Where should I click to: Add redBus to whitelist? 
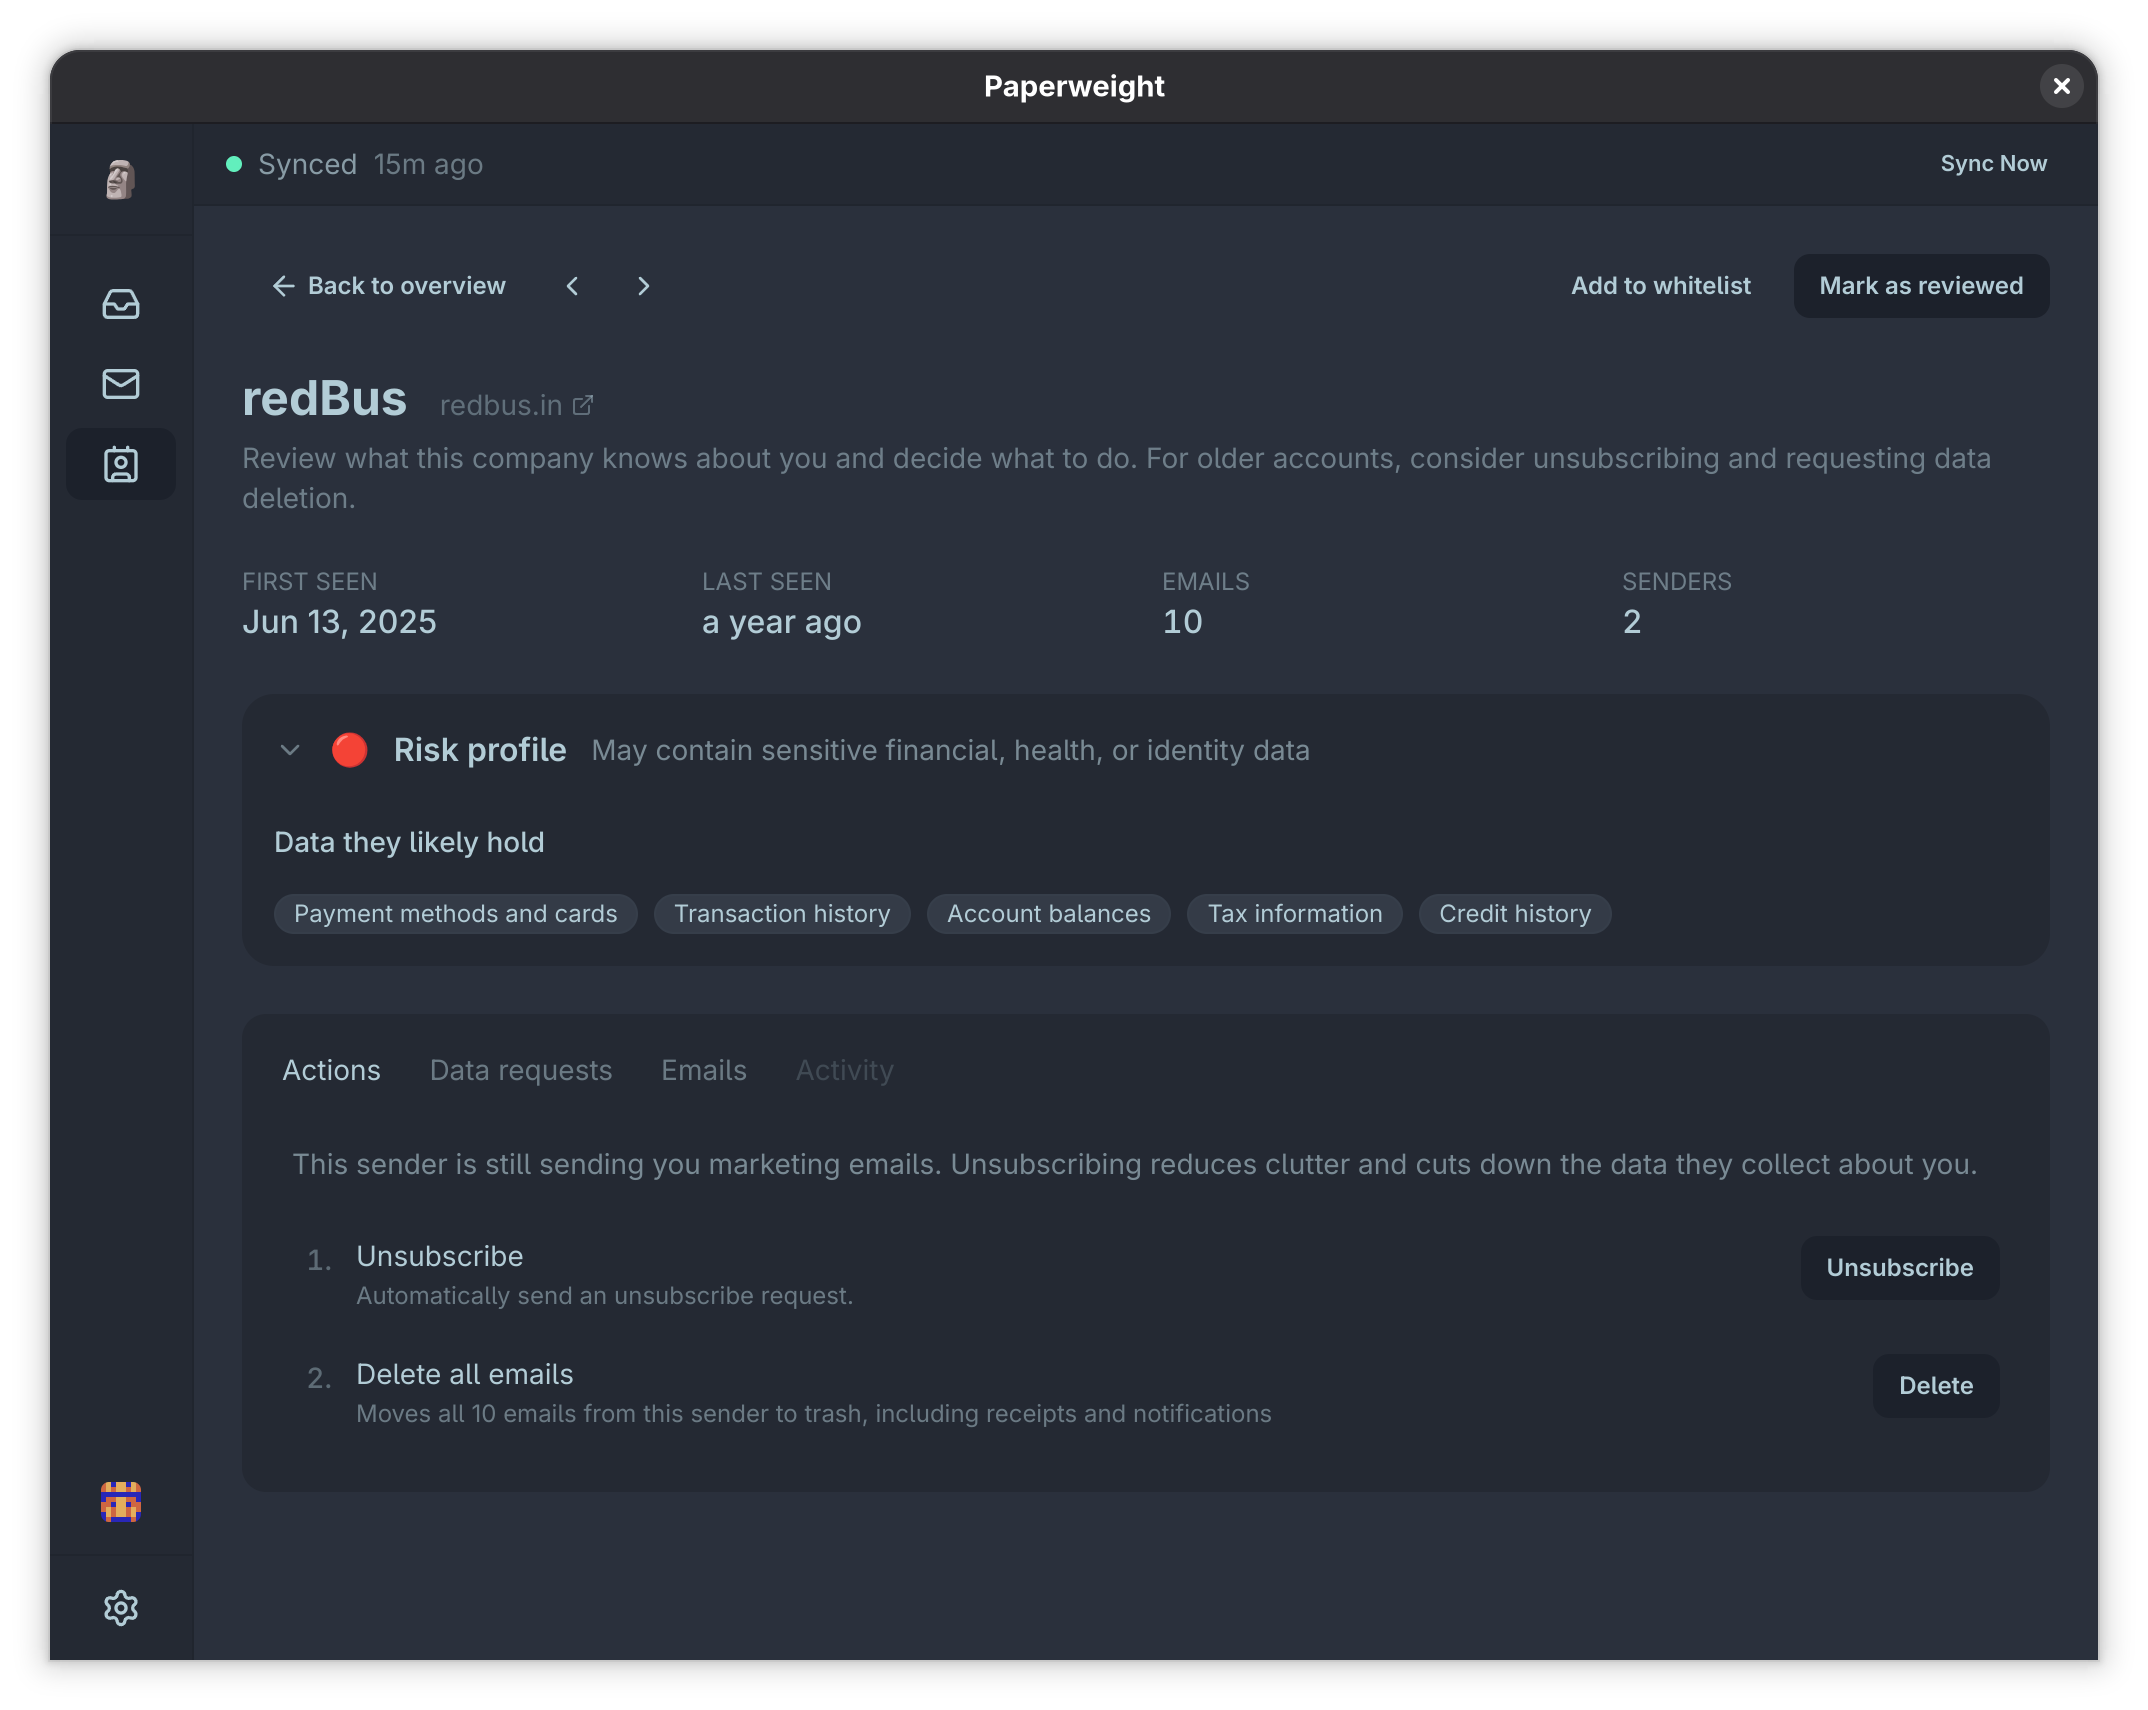[x=1661, y=286]
